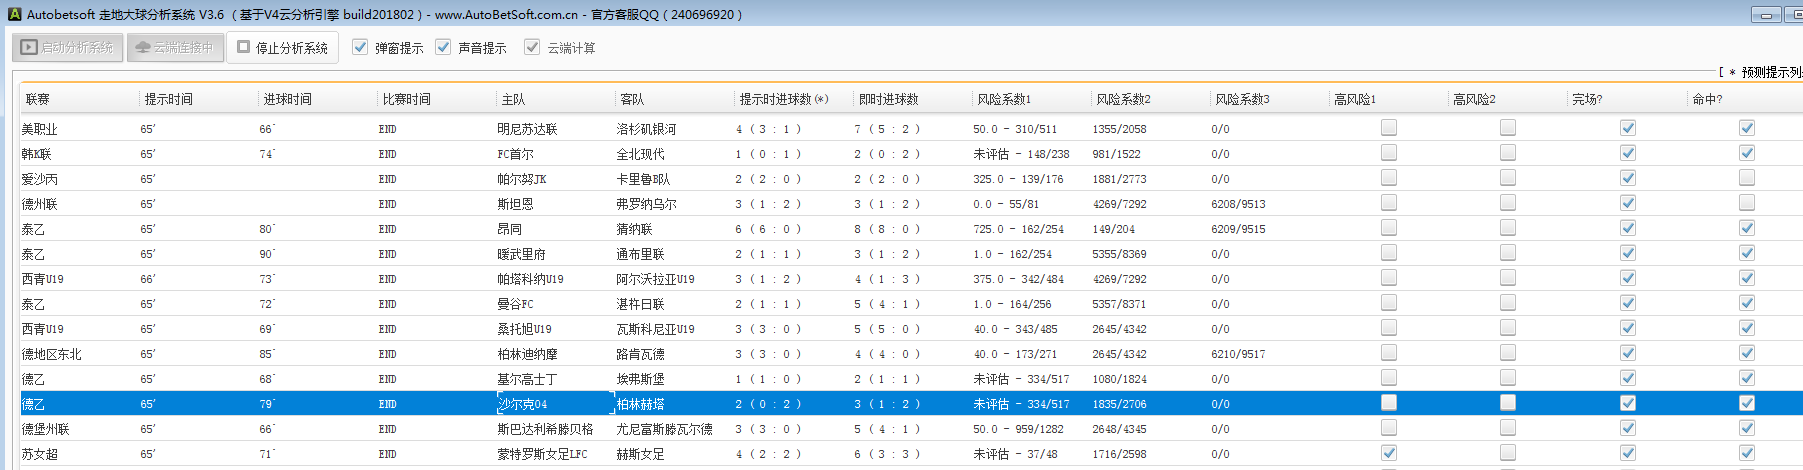Click the 提示时间 column header

point(168,99)
